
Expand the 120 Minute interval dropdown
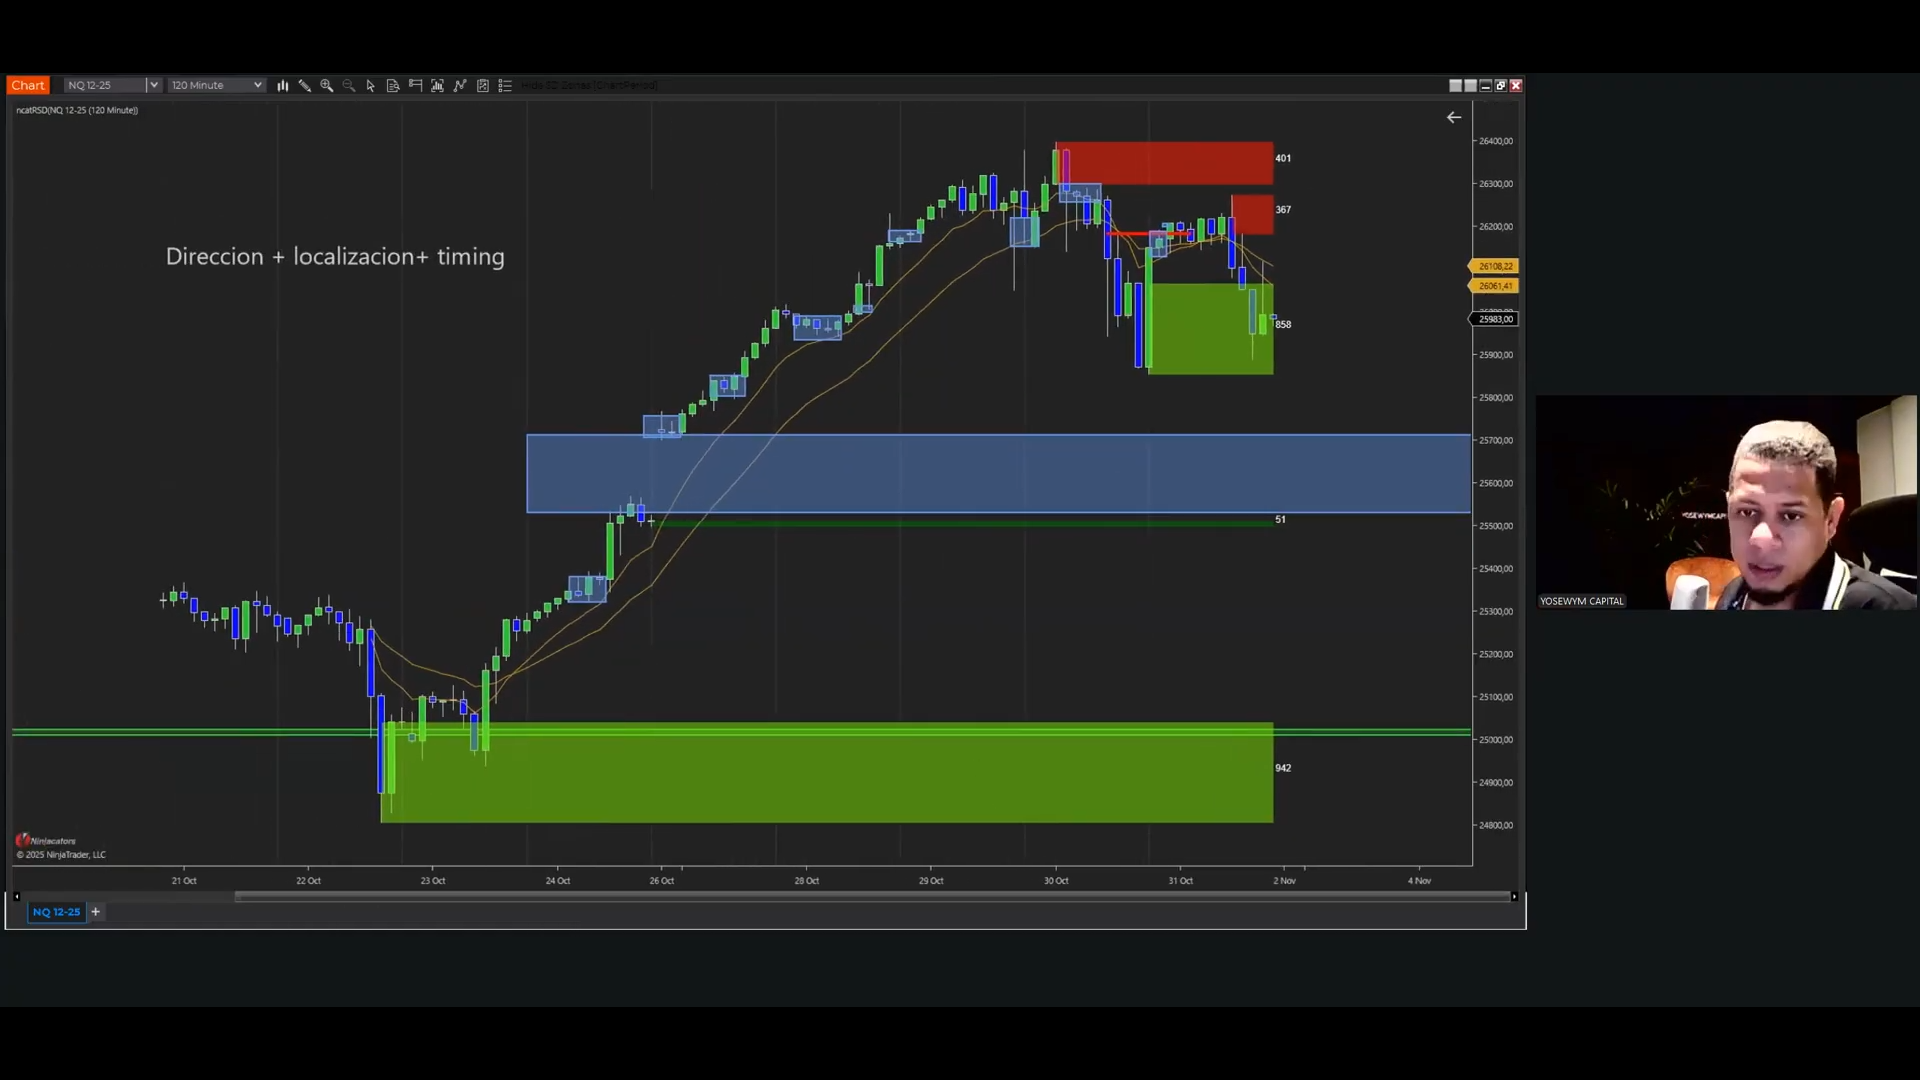coord(257,86)
